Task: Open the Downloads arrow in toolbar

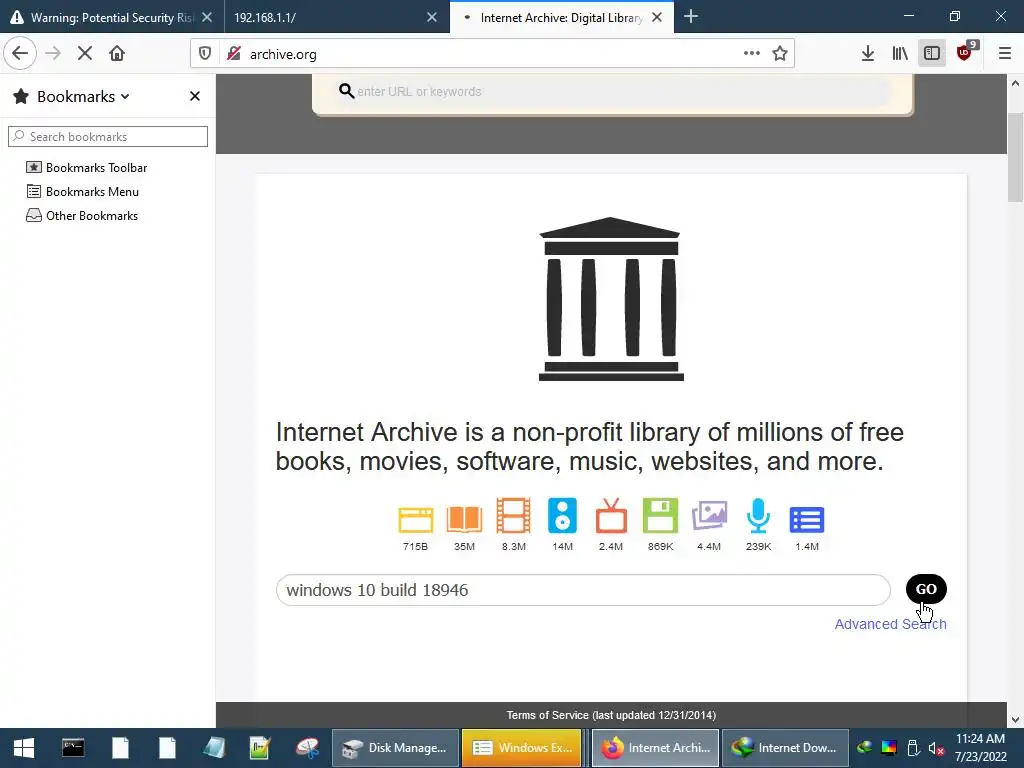Action: pyautogui.click(x=868, y=54)
